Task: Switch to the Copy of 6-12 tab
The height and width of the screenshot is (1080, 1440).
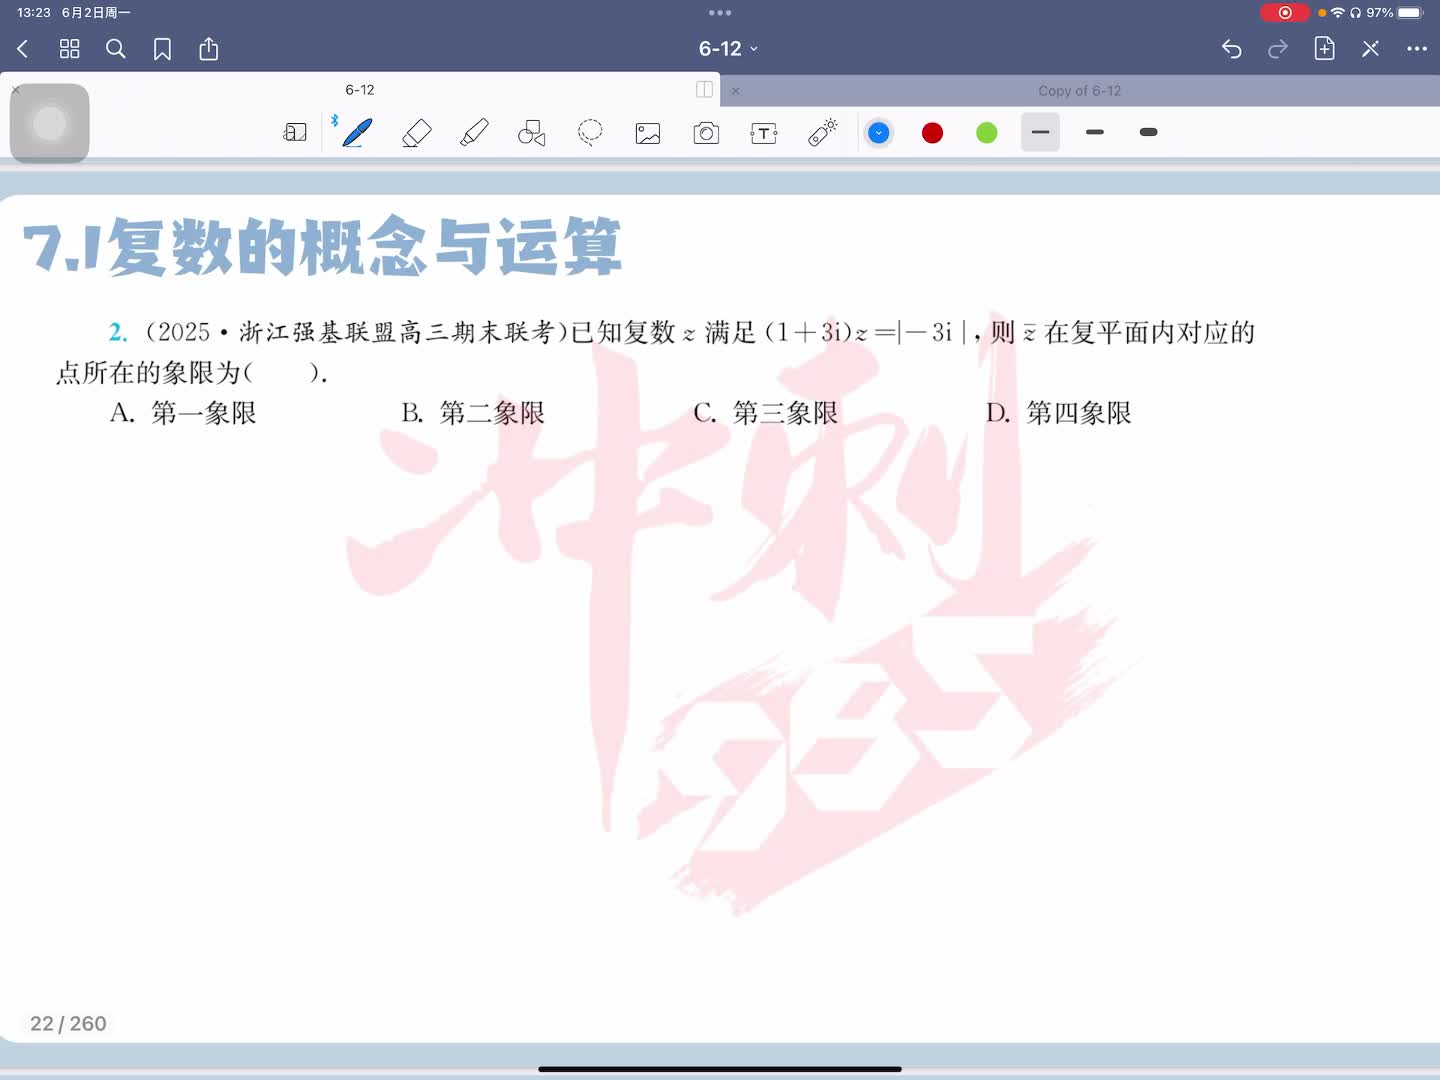Action: 1079,91
